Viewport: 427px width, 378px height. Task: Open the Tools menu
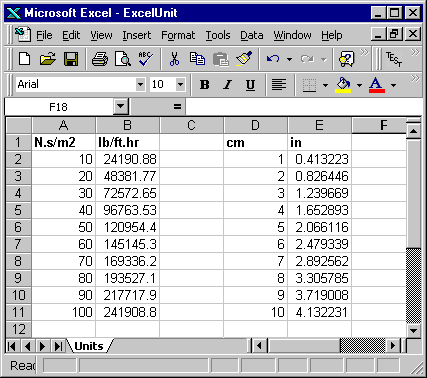[x=218, y=35]
